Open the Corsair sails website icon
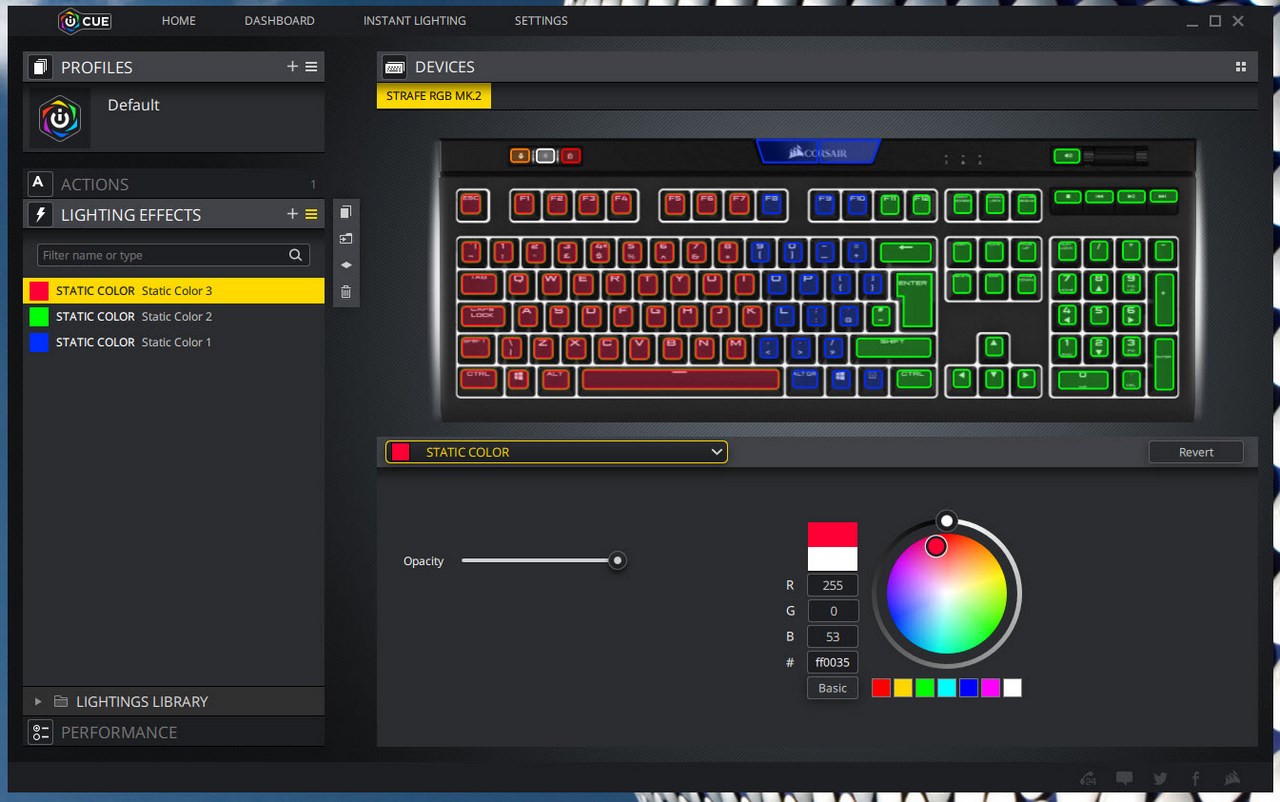The image size is (1280, 802). tap(1232, 778)
